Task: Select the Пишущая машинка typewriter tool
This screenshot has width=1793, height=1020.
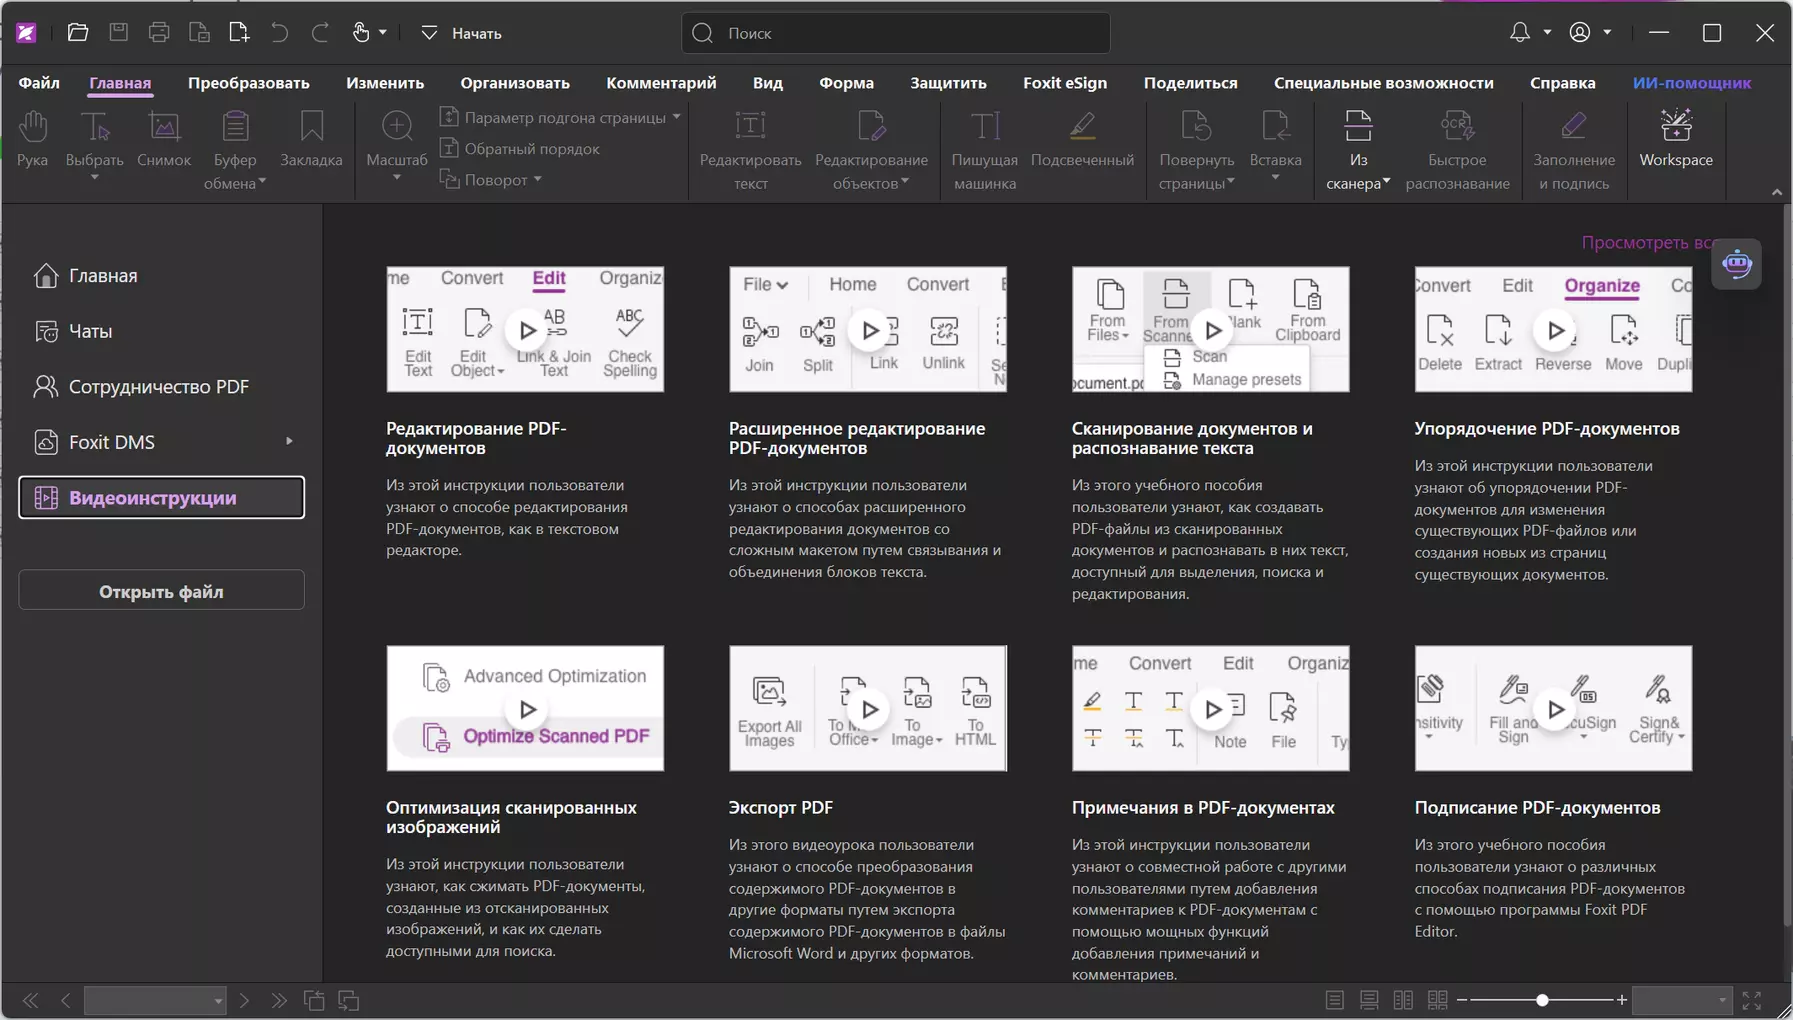Action: point(985,151)
